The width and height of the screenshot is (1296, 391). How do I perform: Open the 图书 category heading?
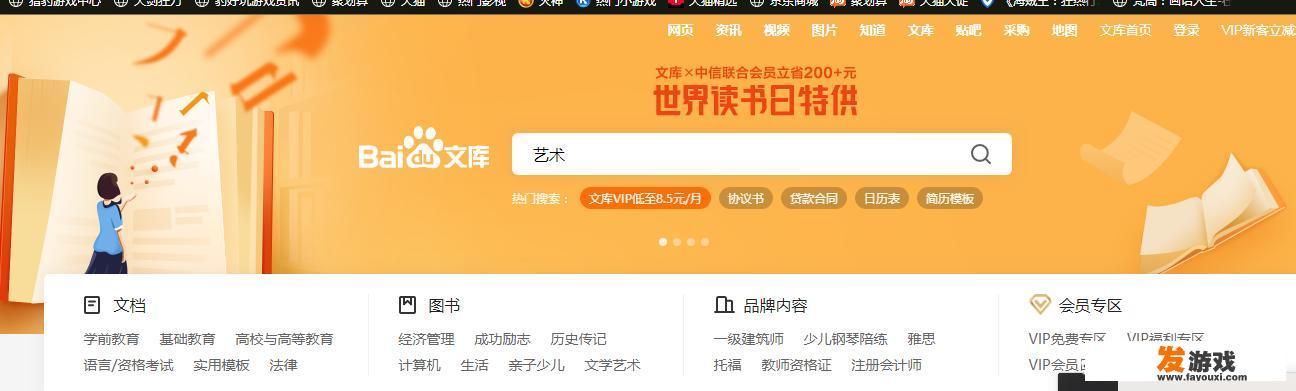444,305
